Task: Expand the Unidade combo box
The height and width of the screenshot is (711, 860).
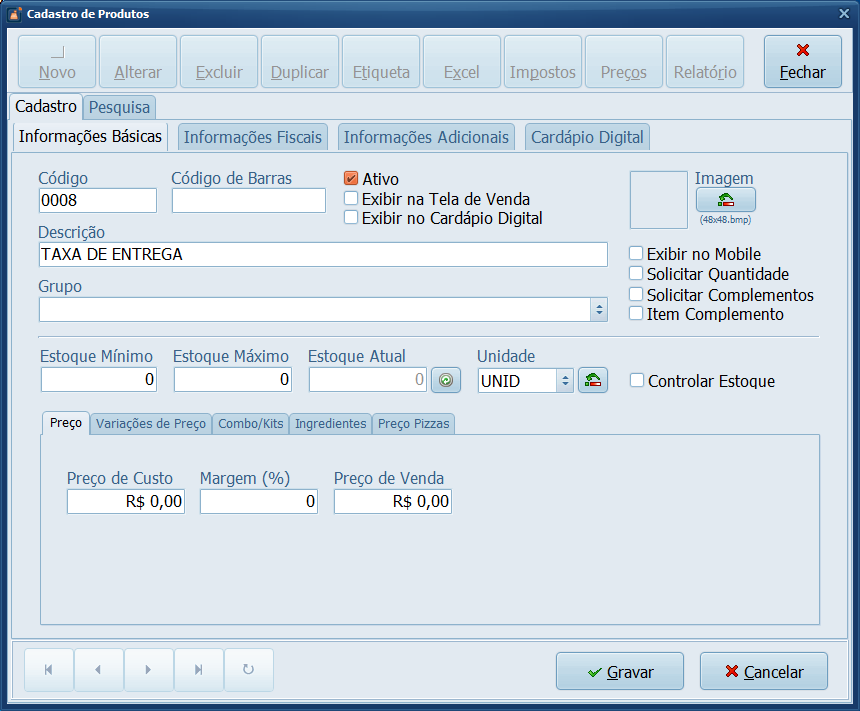Action: 564,380
